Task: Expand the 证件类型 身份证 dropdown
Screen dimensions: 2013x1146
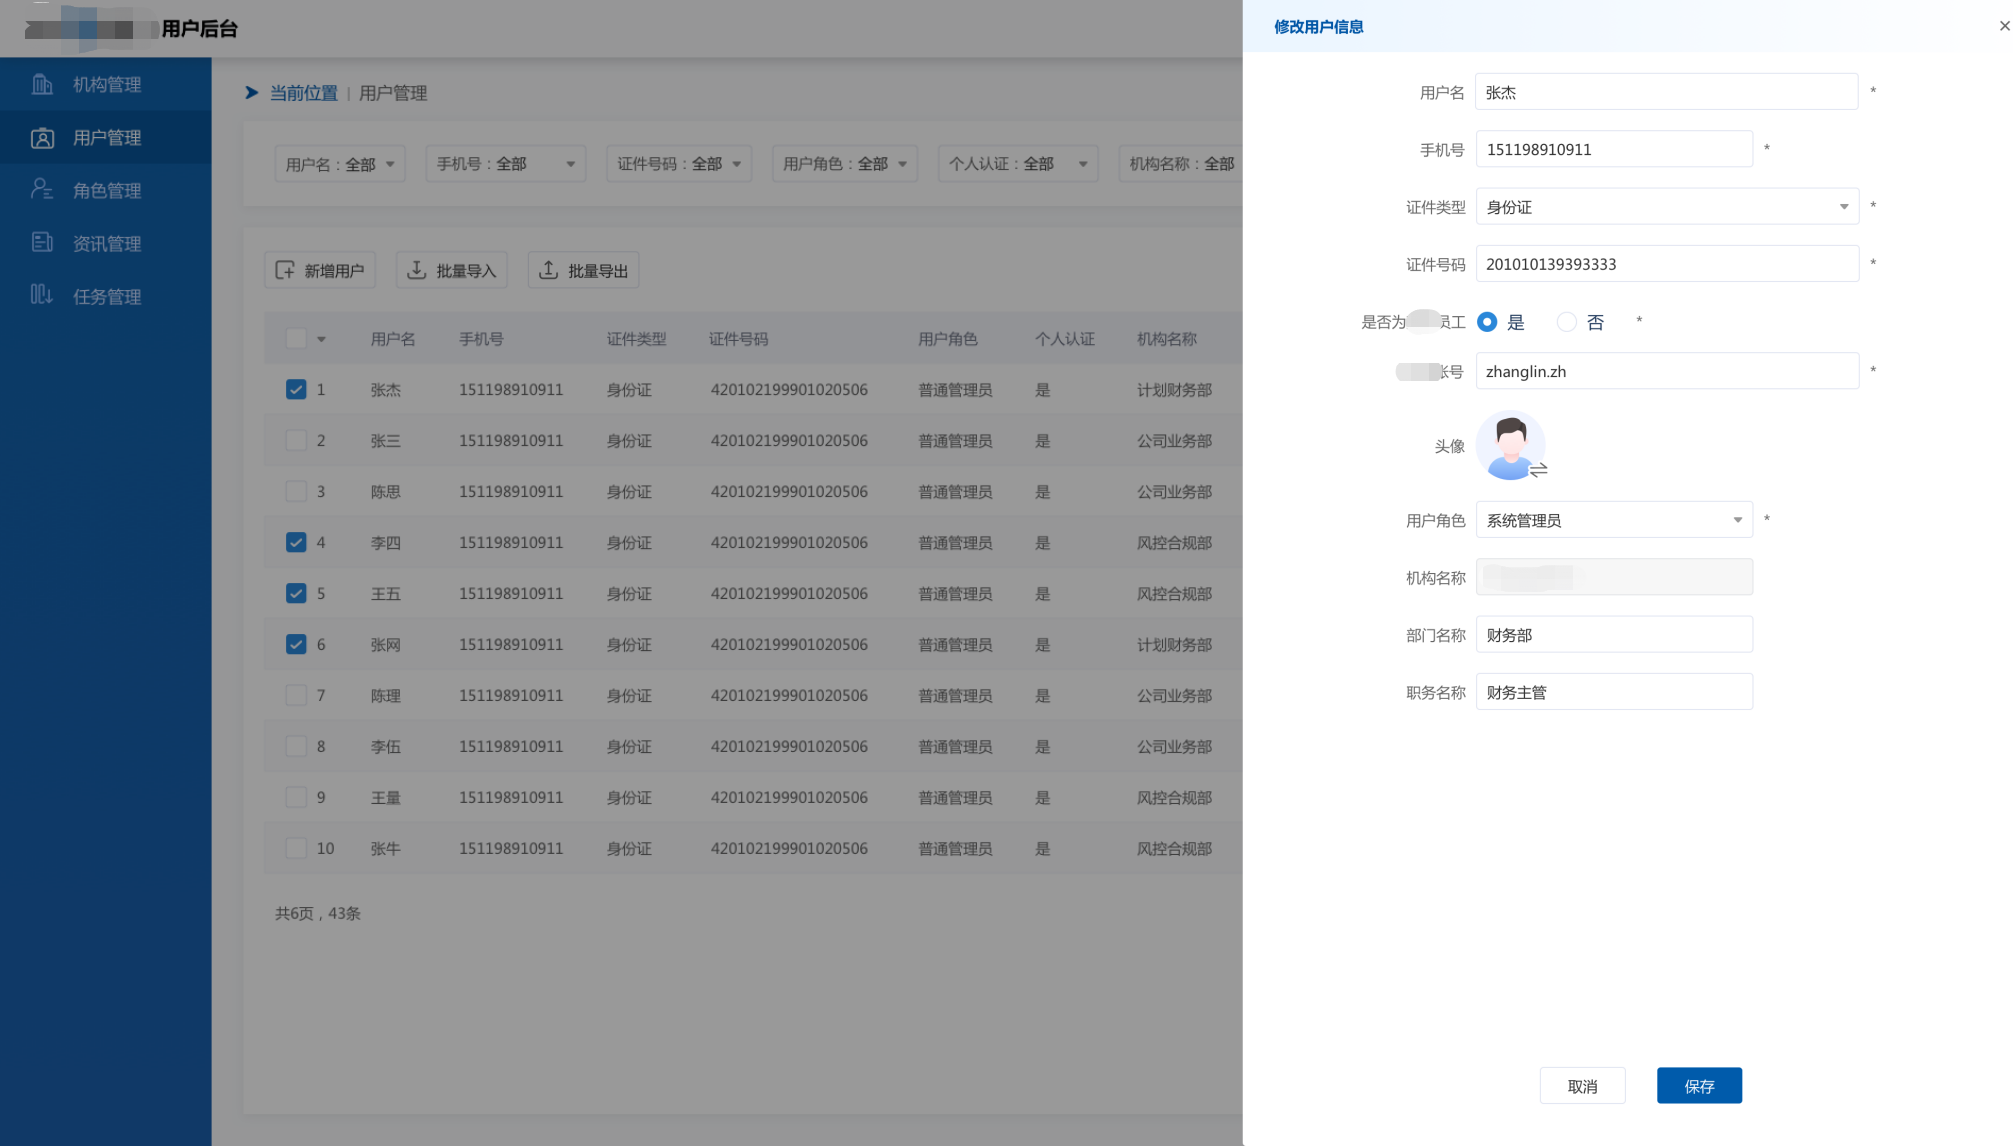Action: (1667, 207)
